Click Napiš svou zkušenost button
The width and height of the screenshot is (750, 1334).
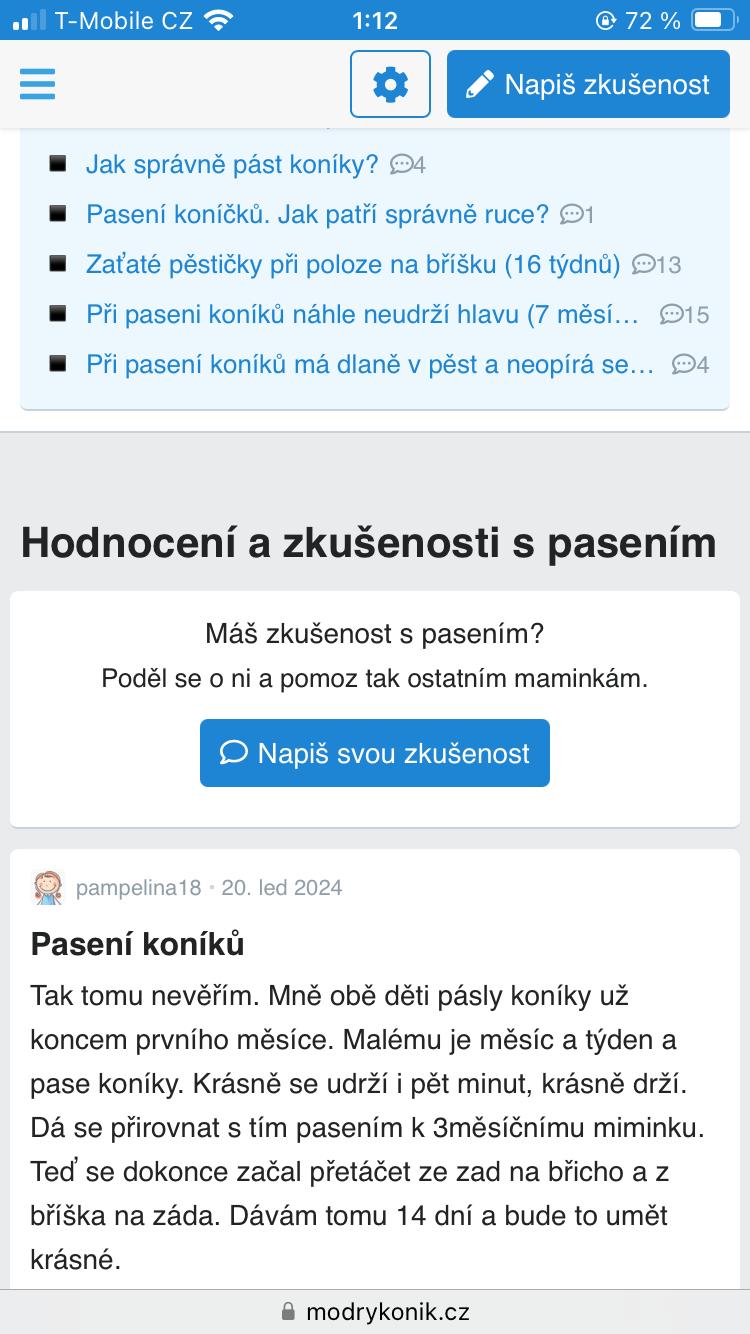[375, 753]
